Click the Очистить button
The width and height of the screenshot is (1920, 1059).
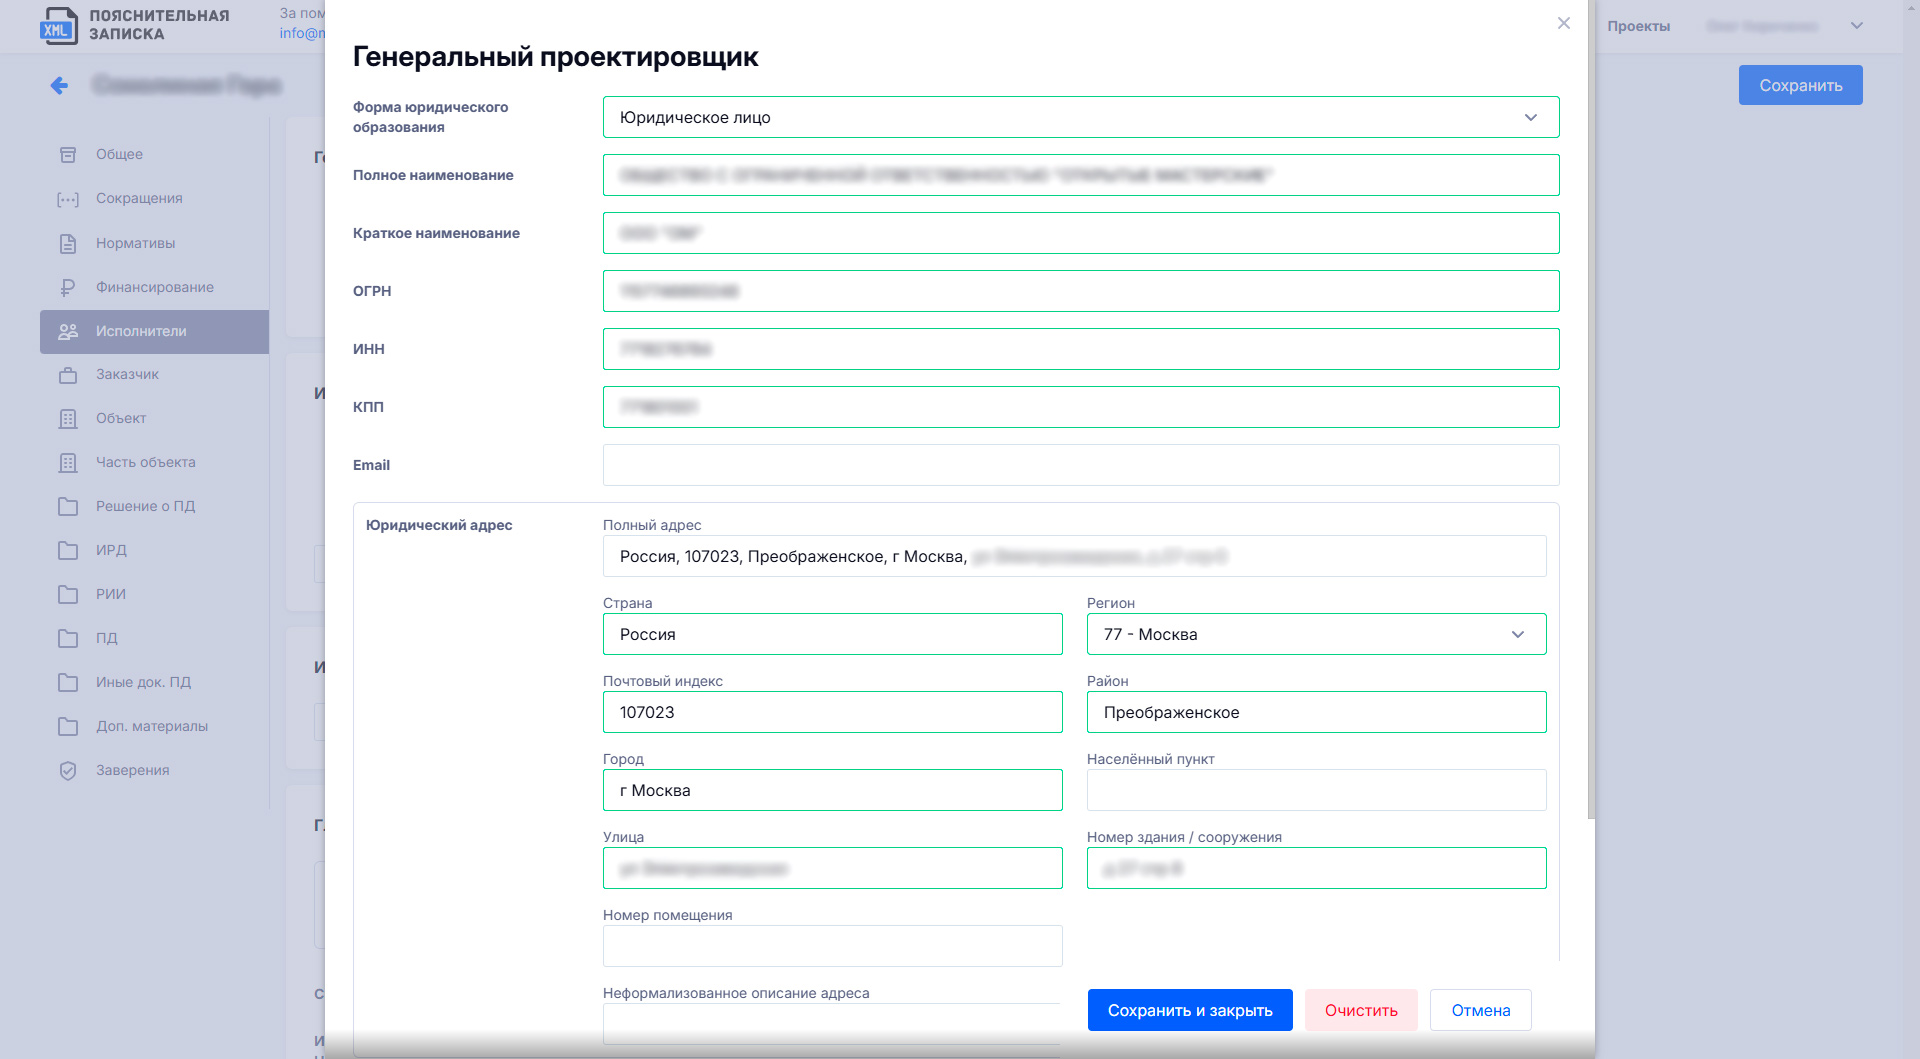[x=1361, y=1010]
